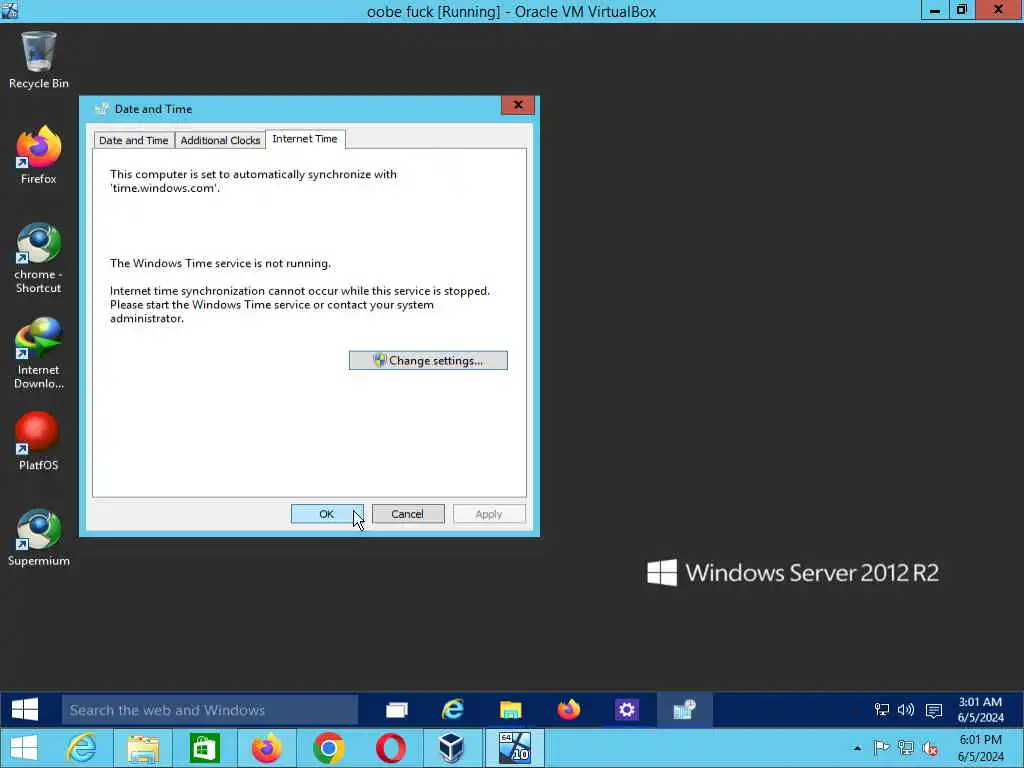Launch Internet Explorer from the host taskbar

click(x=82, y=748)
